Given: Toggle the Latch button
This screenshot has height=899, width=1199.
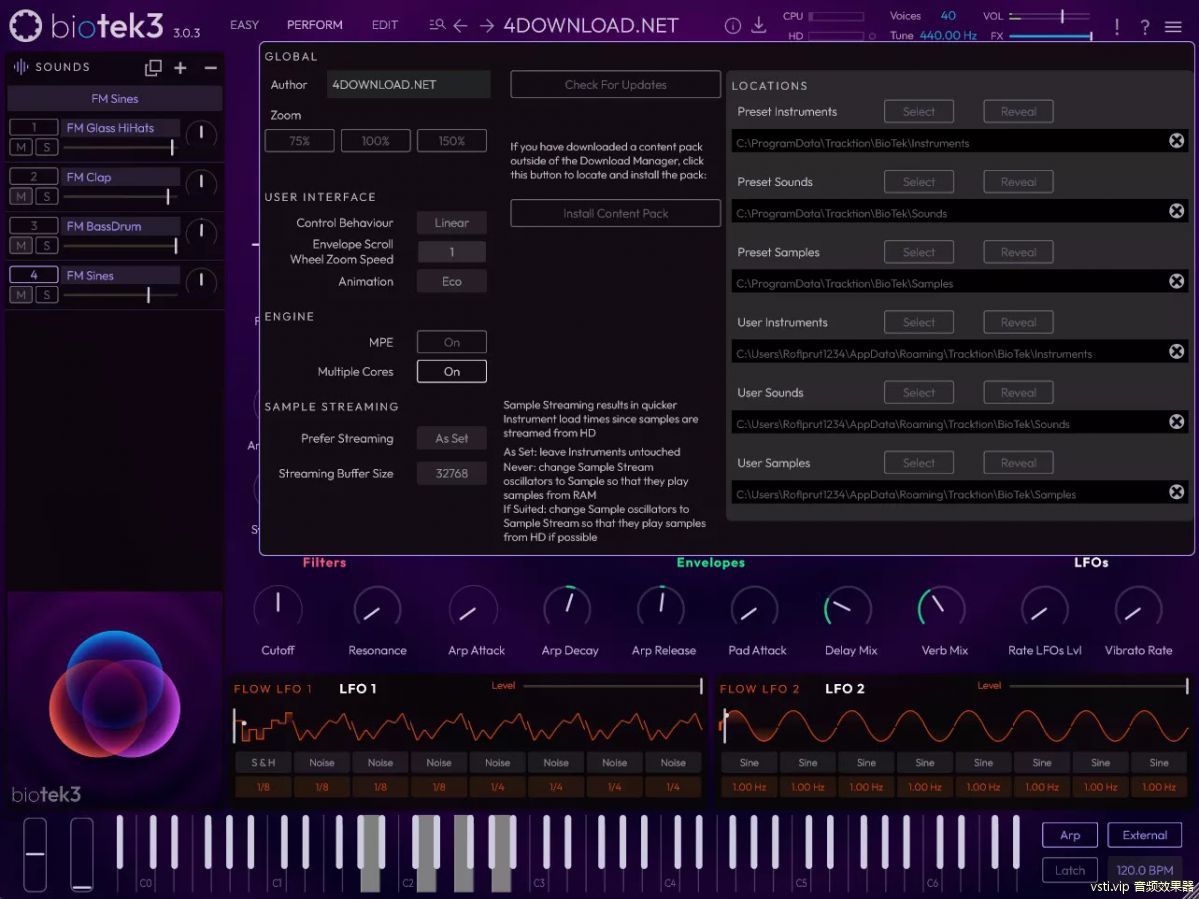Looking at the screenshot, I should pos(1070,870).
